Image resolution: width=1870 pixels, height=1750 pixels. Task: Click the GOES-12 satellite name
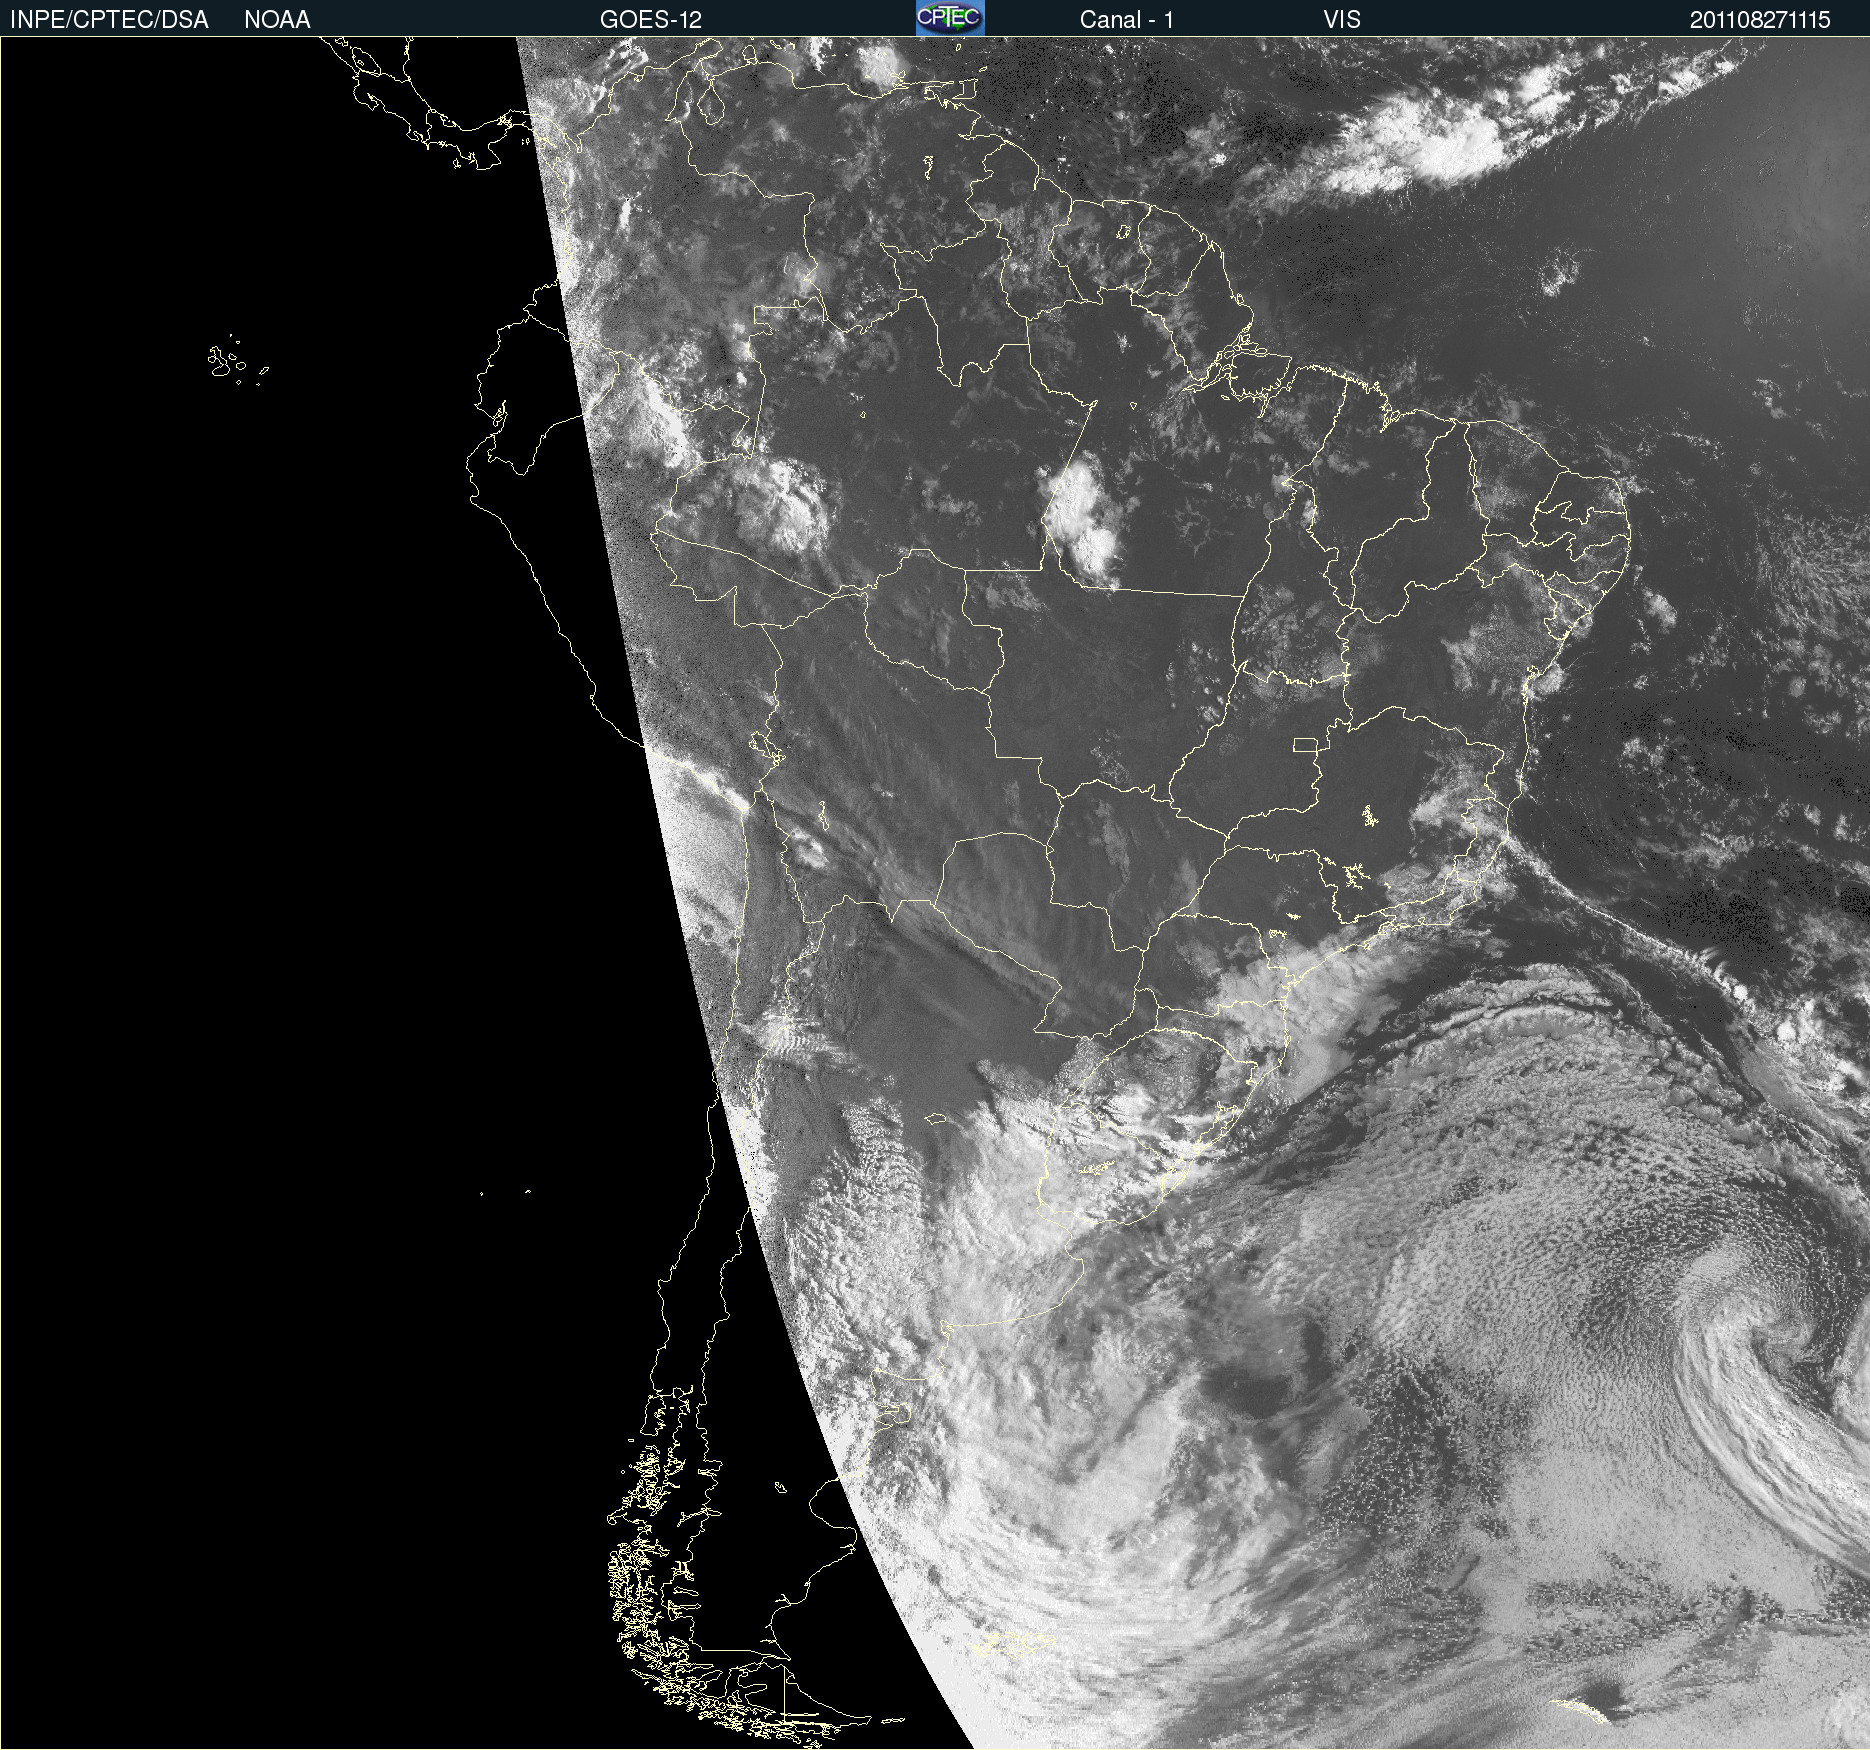pos(651,20)
